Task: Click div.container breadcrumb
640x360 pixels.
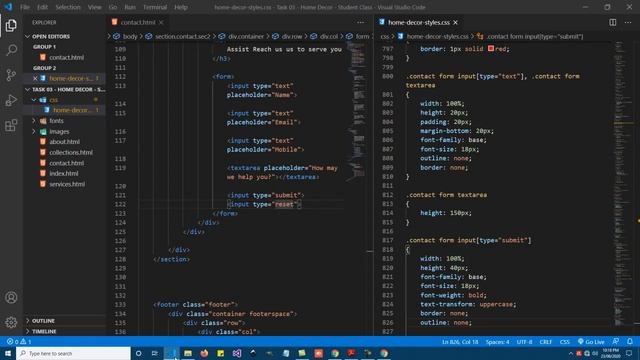Action: (246, 36)
